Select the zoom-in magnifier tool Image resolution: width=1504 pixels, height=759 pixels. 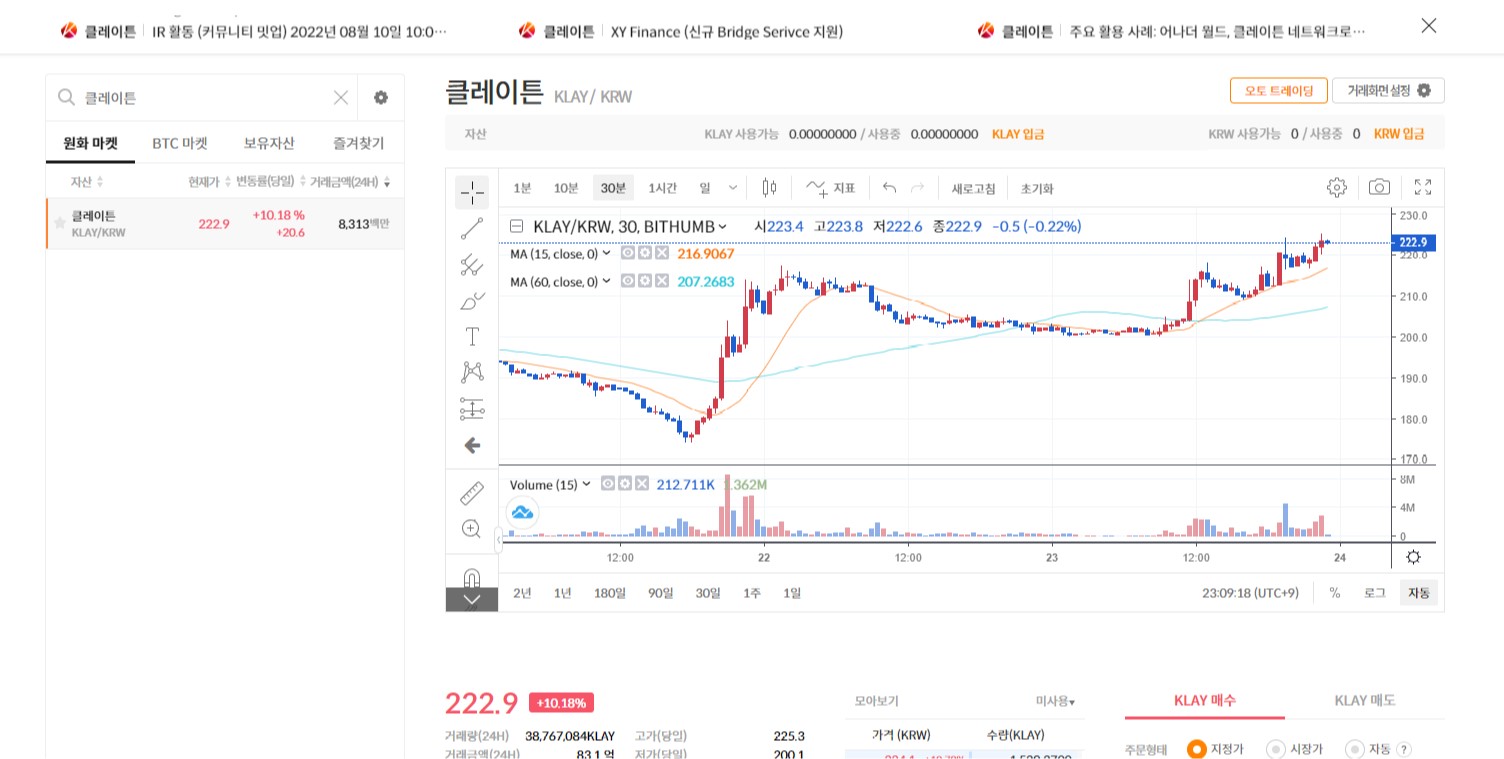pyautogui.click(x=472, y=529)
